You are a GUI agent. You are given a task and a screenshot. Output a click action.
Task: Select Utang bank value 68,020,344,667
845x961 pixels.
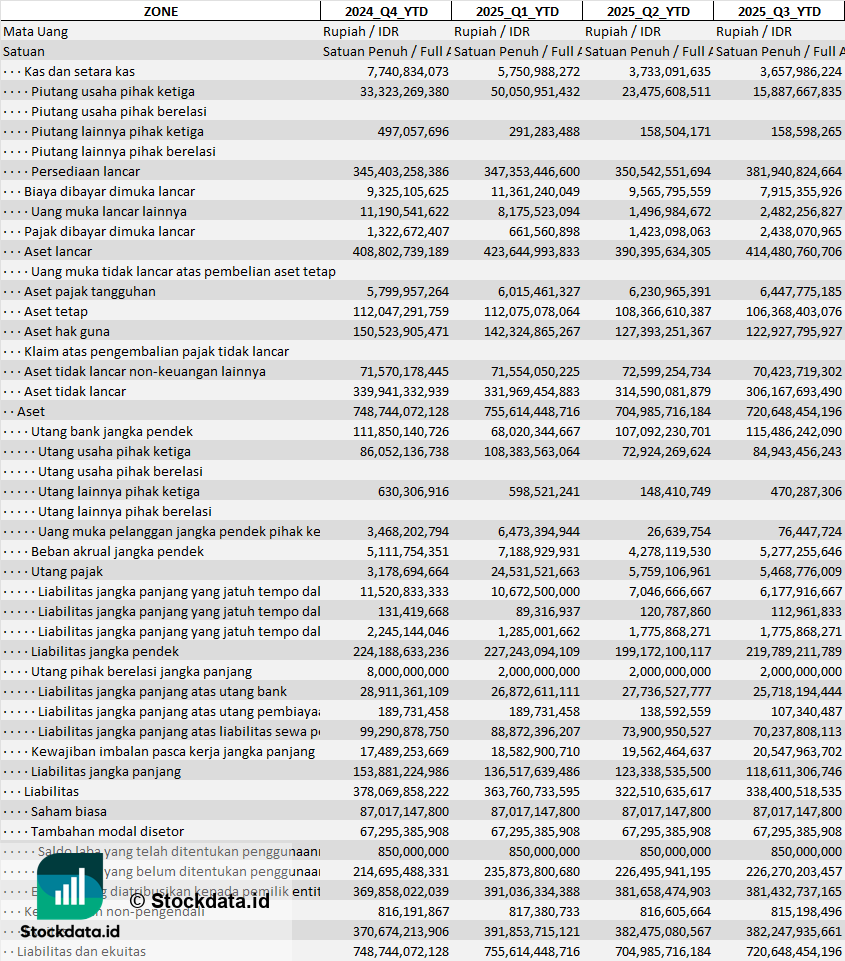535,431
